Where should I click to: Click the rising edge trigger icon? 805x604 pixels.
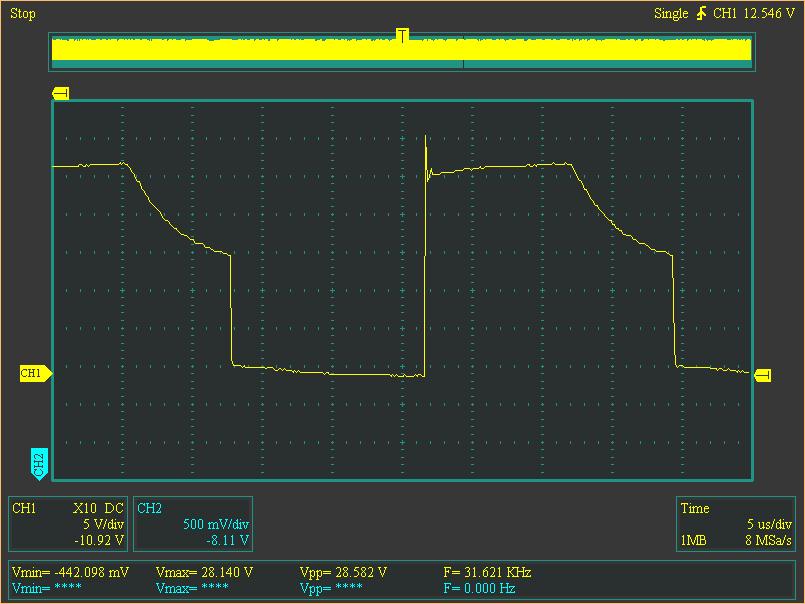(701, 13)
